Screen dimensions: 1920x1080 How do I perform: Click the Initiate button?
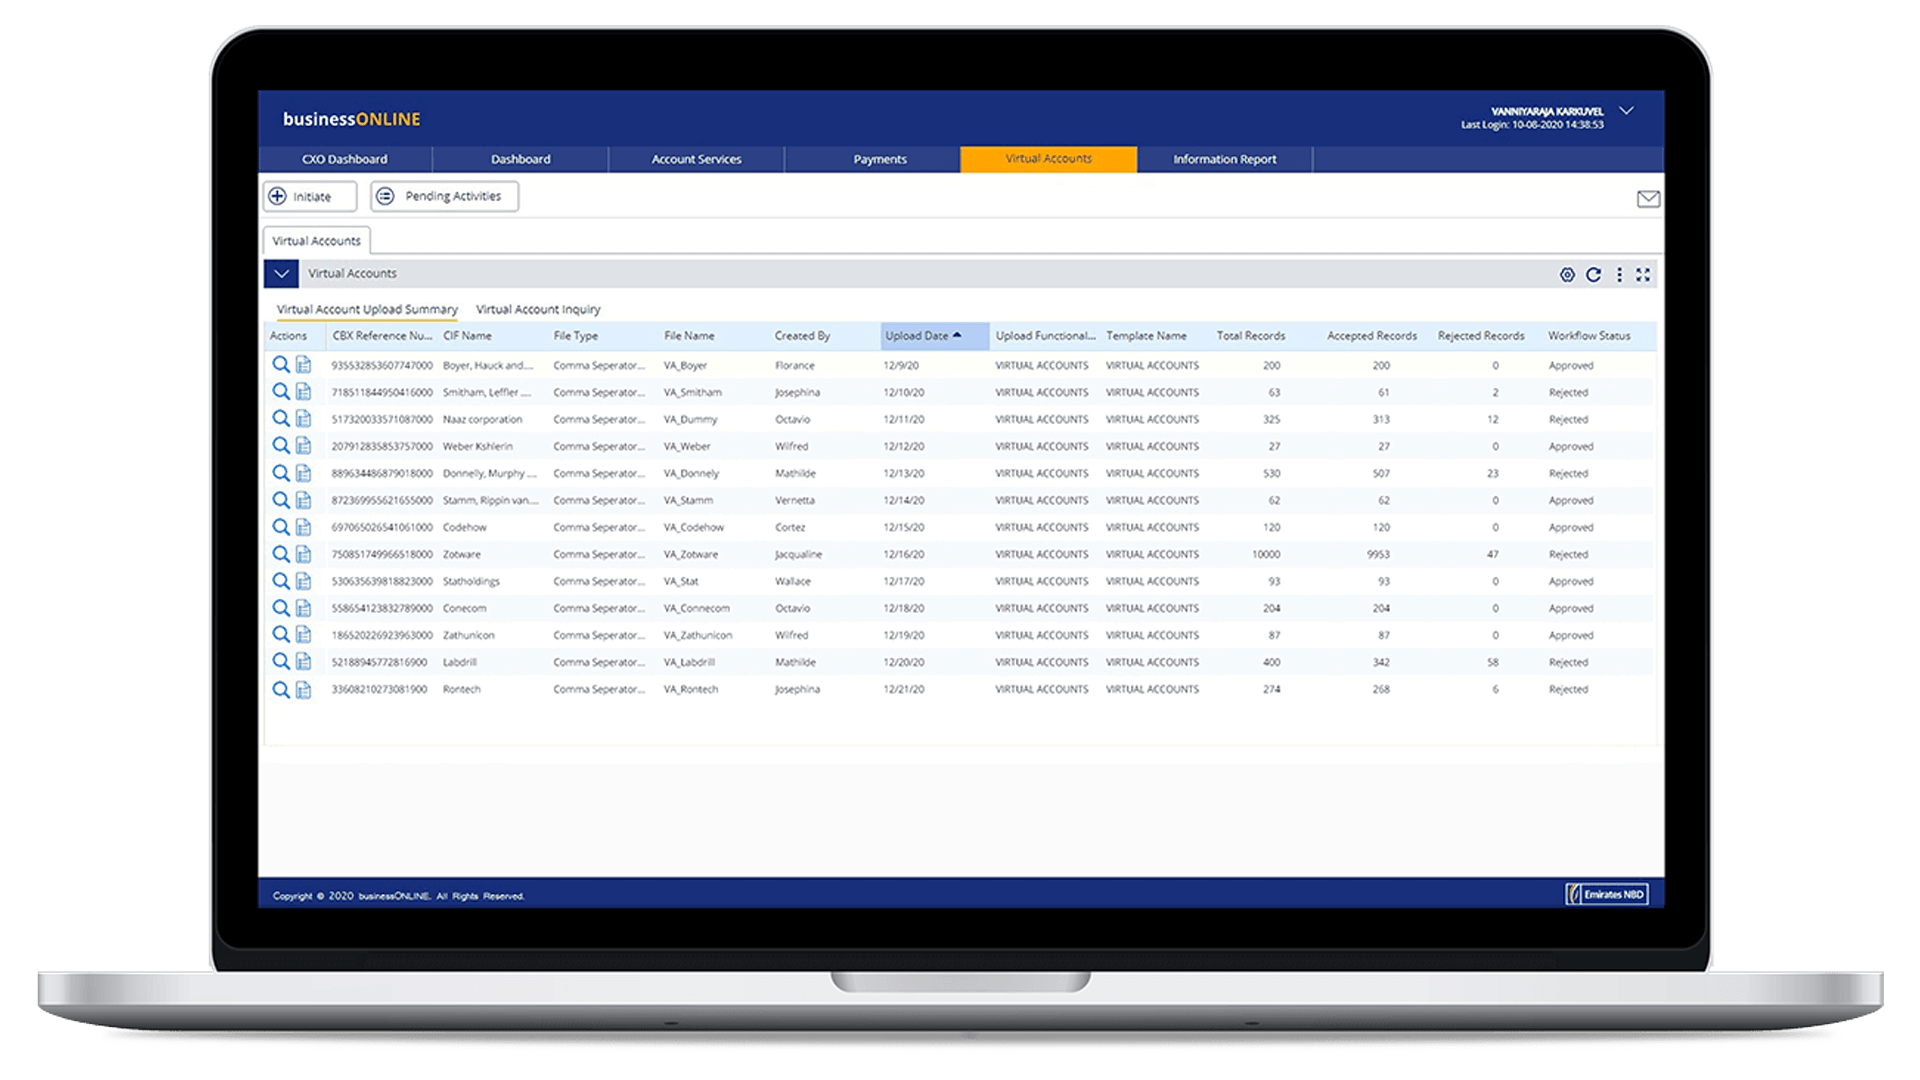click(x=310, y=197)
